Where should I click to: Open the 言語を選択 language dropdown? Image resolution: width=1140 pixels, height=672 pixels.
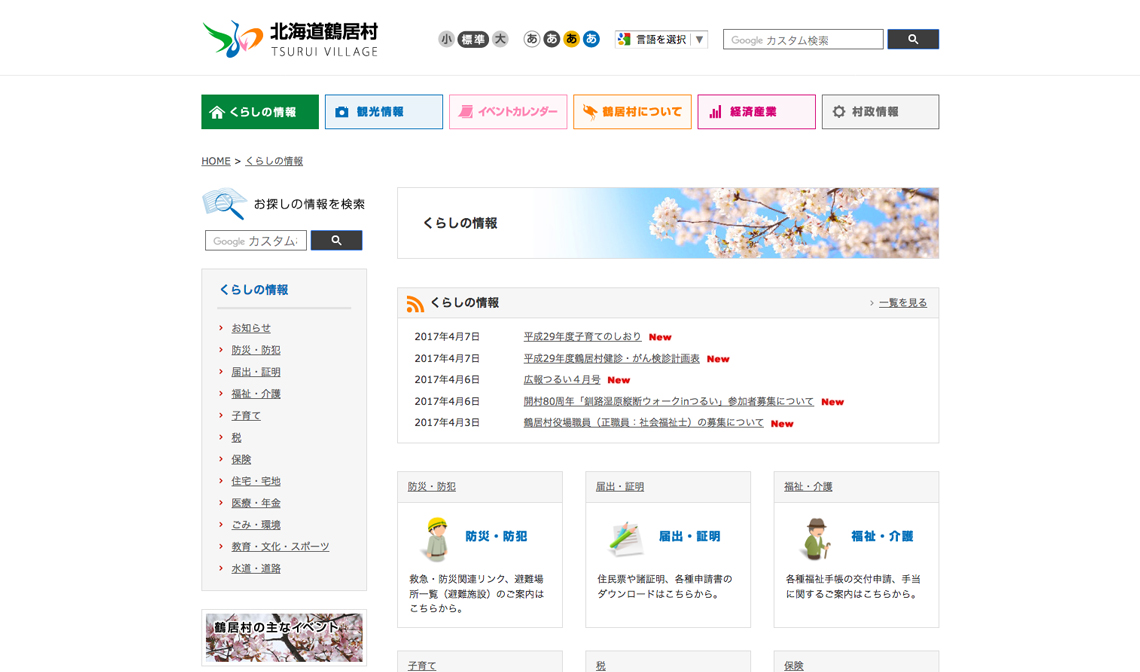click(x=661, y=39)
